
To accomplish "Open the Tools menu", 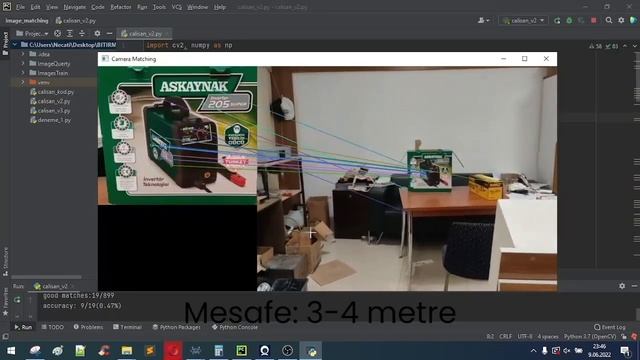I will (159, 7).
